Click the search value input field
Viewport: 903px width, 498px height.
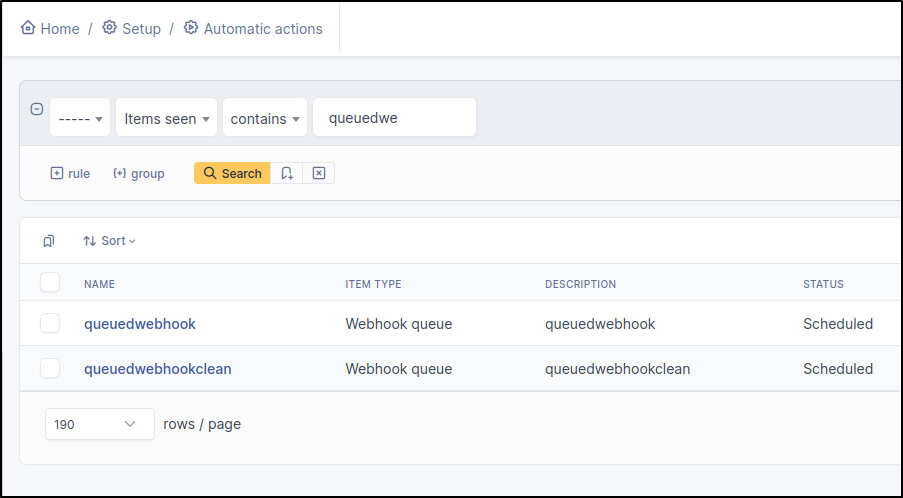click(395, 118)
